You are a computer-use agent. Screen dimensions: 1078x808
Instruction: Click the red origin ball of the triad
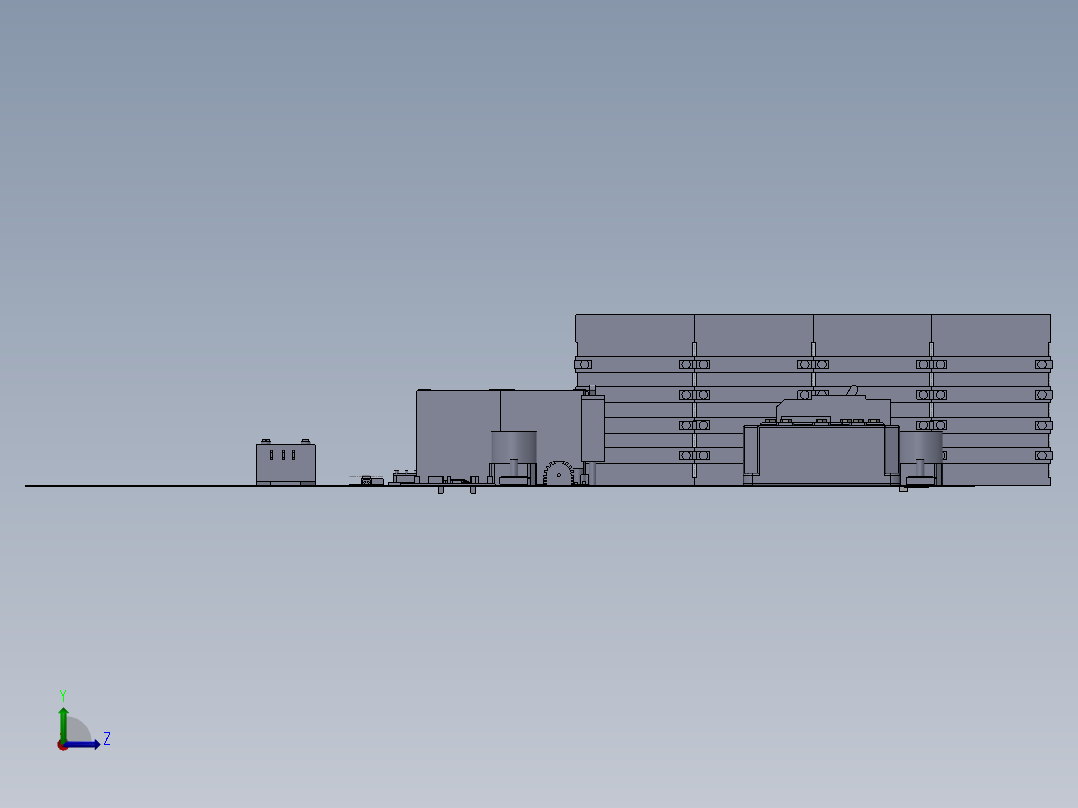[63, 745]
